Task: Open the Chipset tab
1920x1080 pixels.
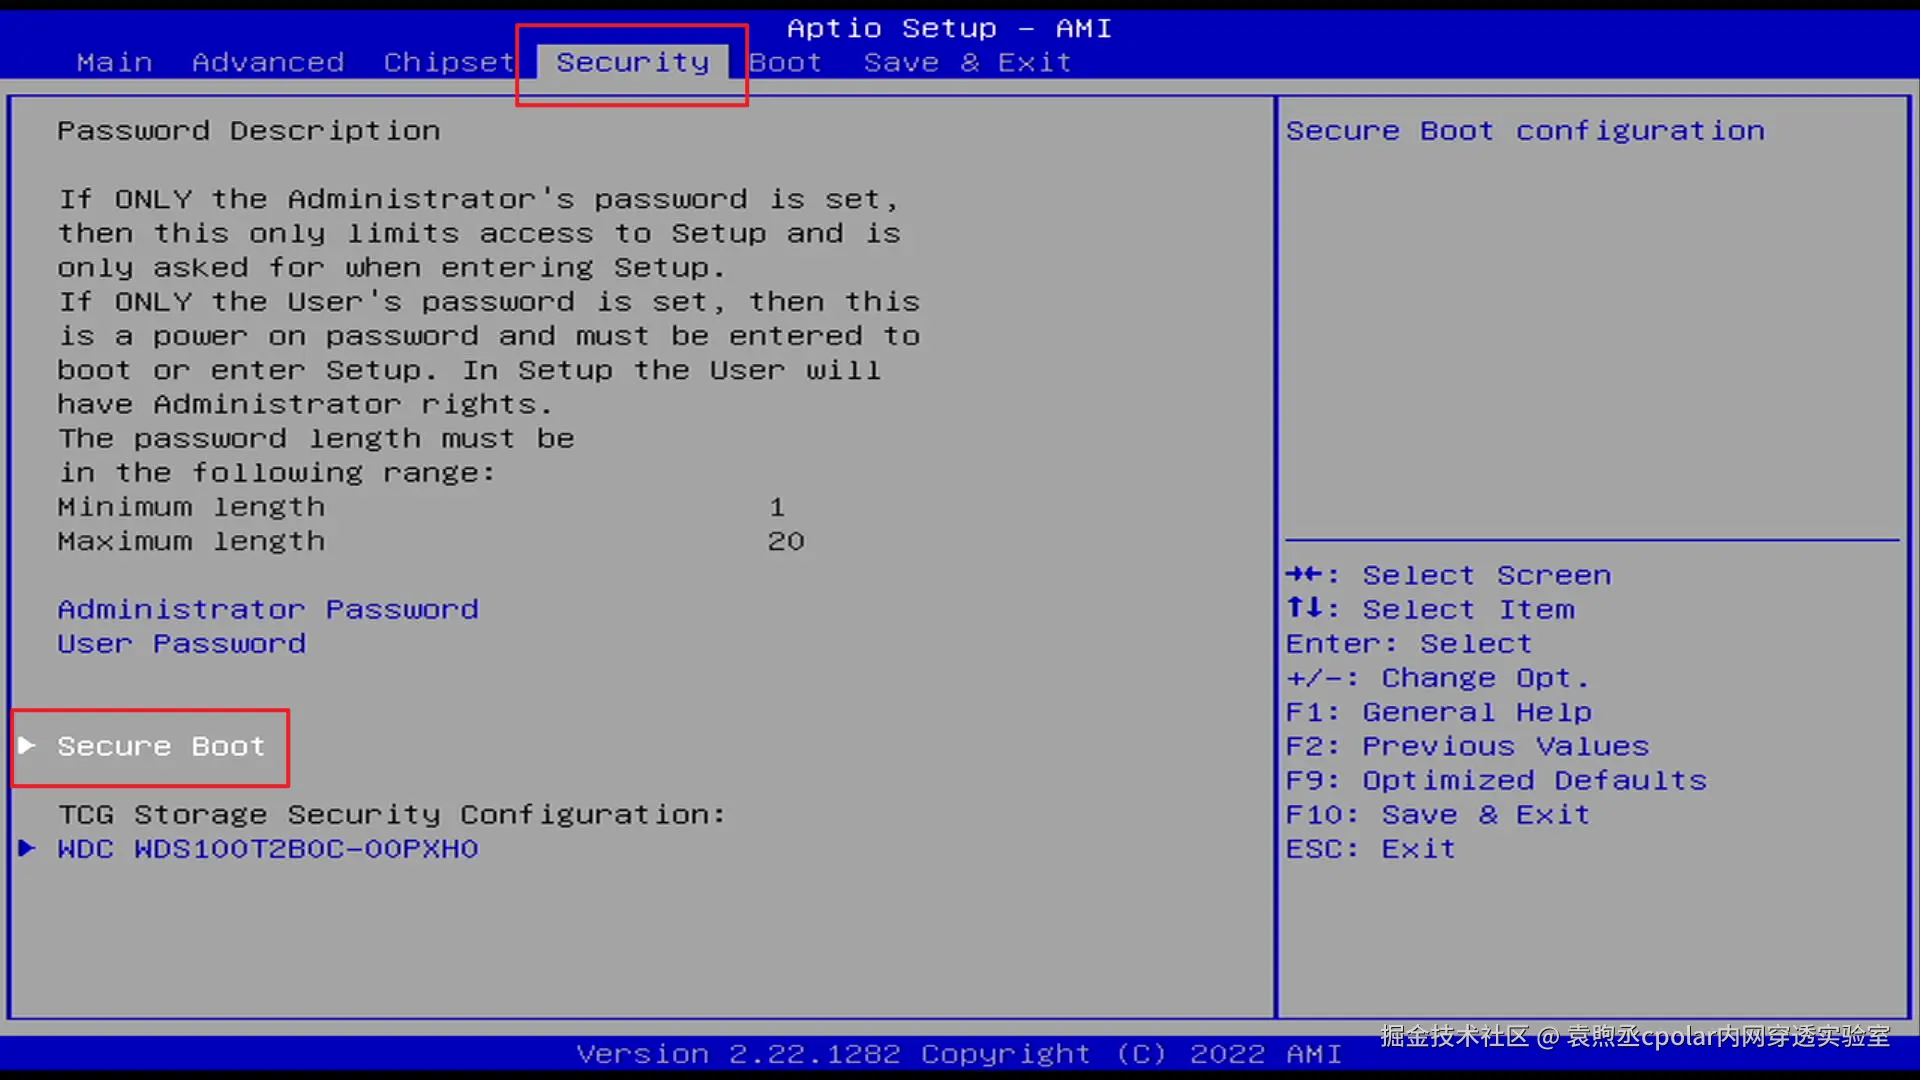Action: point(448,62)
